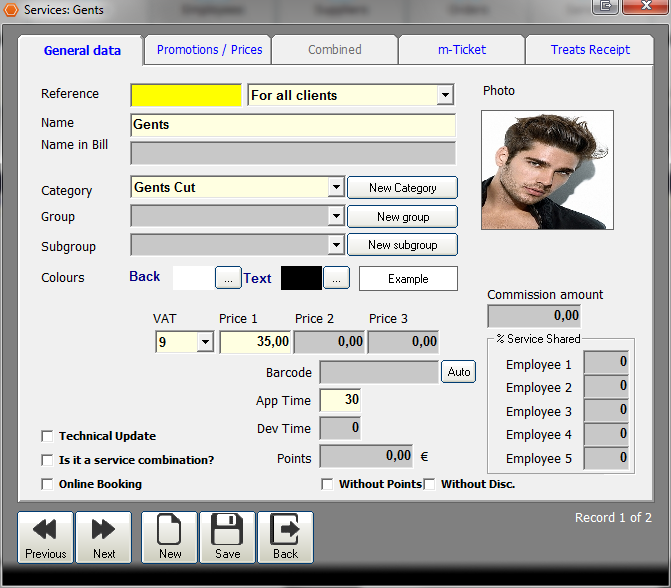
Task: Expand the For all clients dropdown
Action: coord(445,95)
